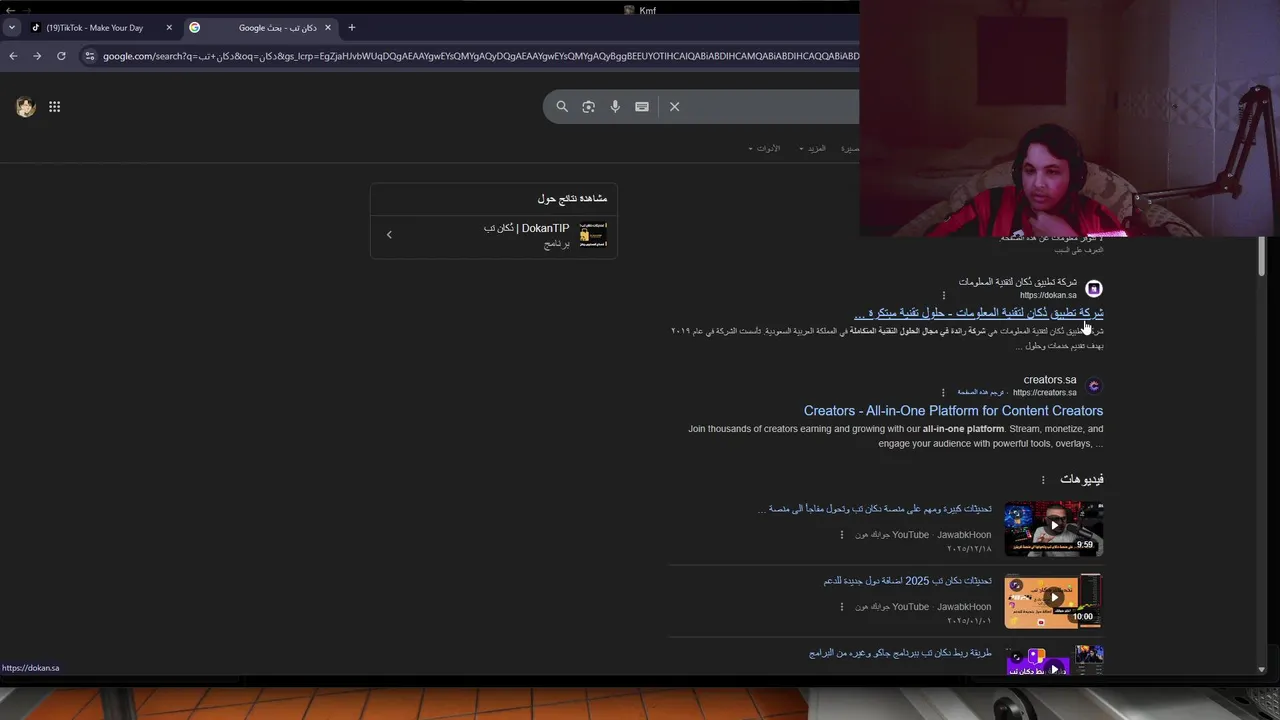The image size is (1280, 720).
Task: Open the third video thumbnail at bottom
Action: coord(1054,660)
